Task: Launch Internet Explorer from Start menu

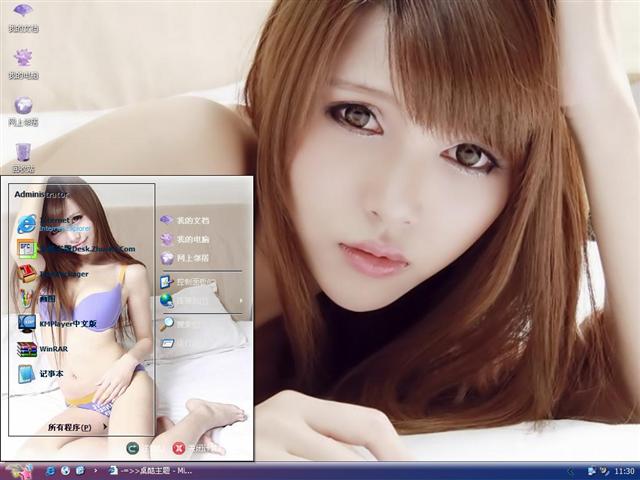Action: point(54,224)
